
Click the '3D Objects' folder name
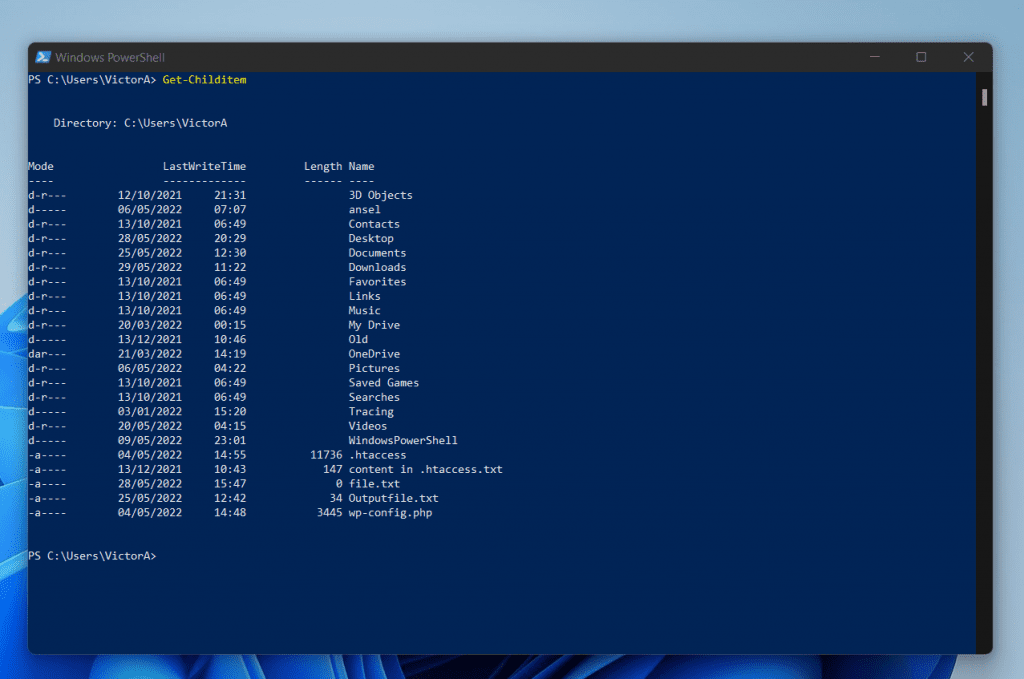coord(381,195)
